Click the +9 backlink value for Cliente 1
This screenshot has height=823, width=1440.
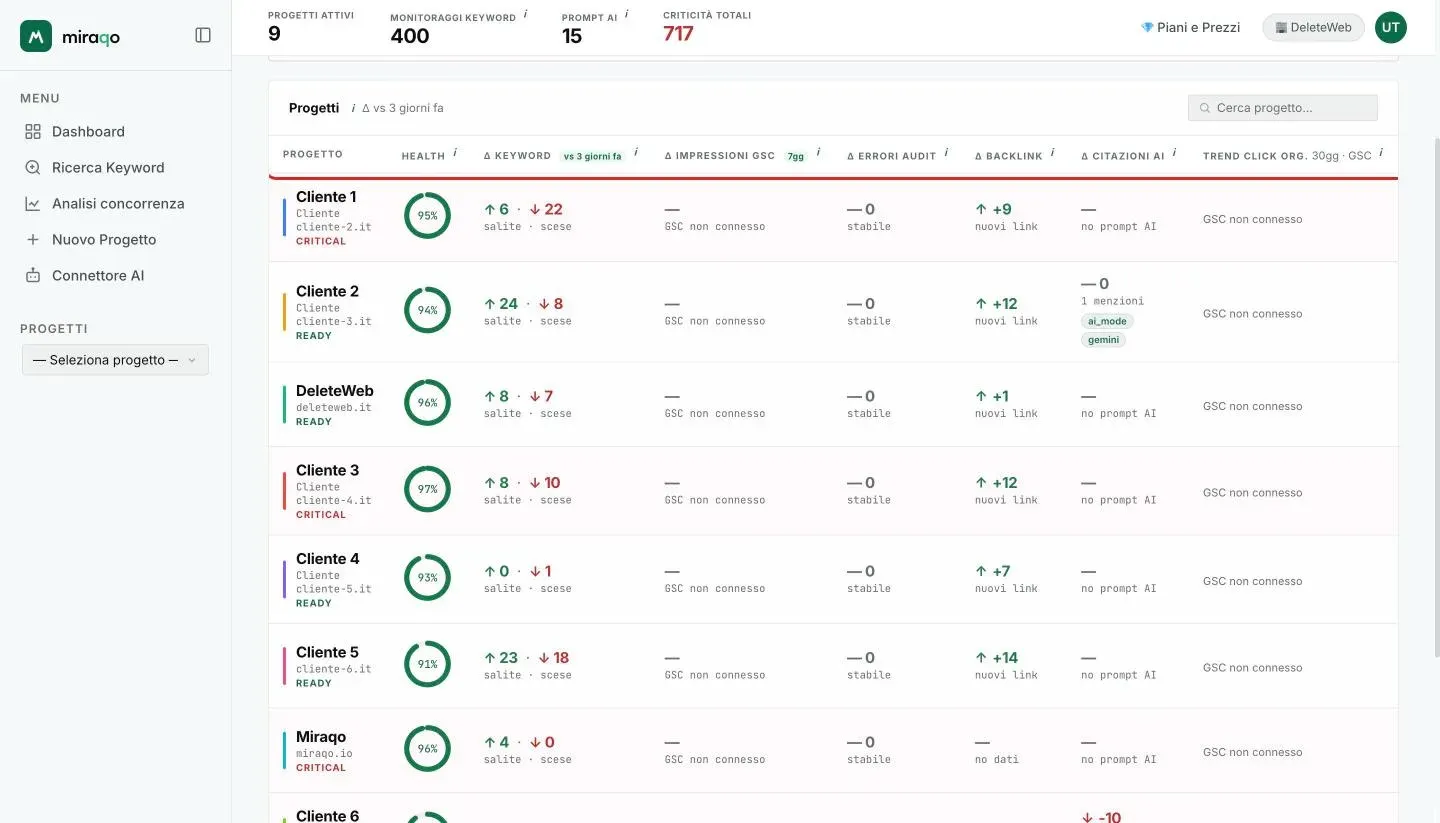click(x=1001, y=209)
